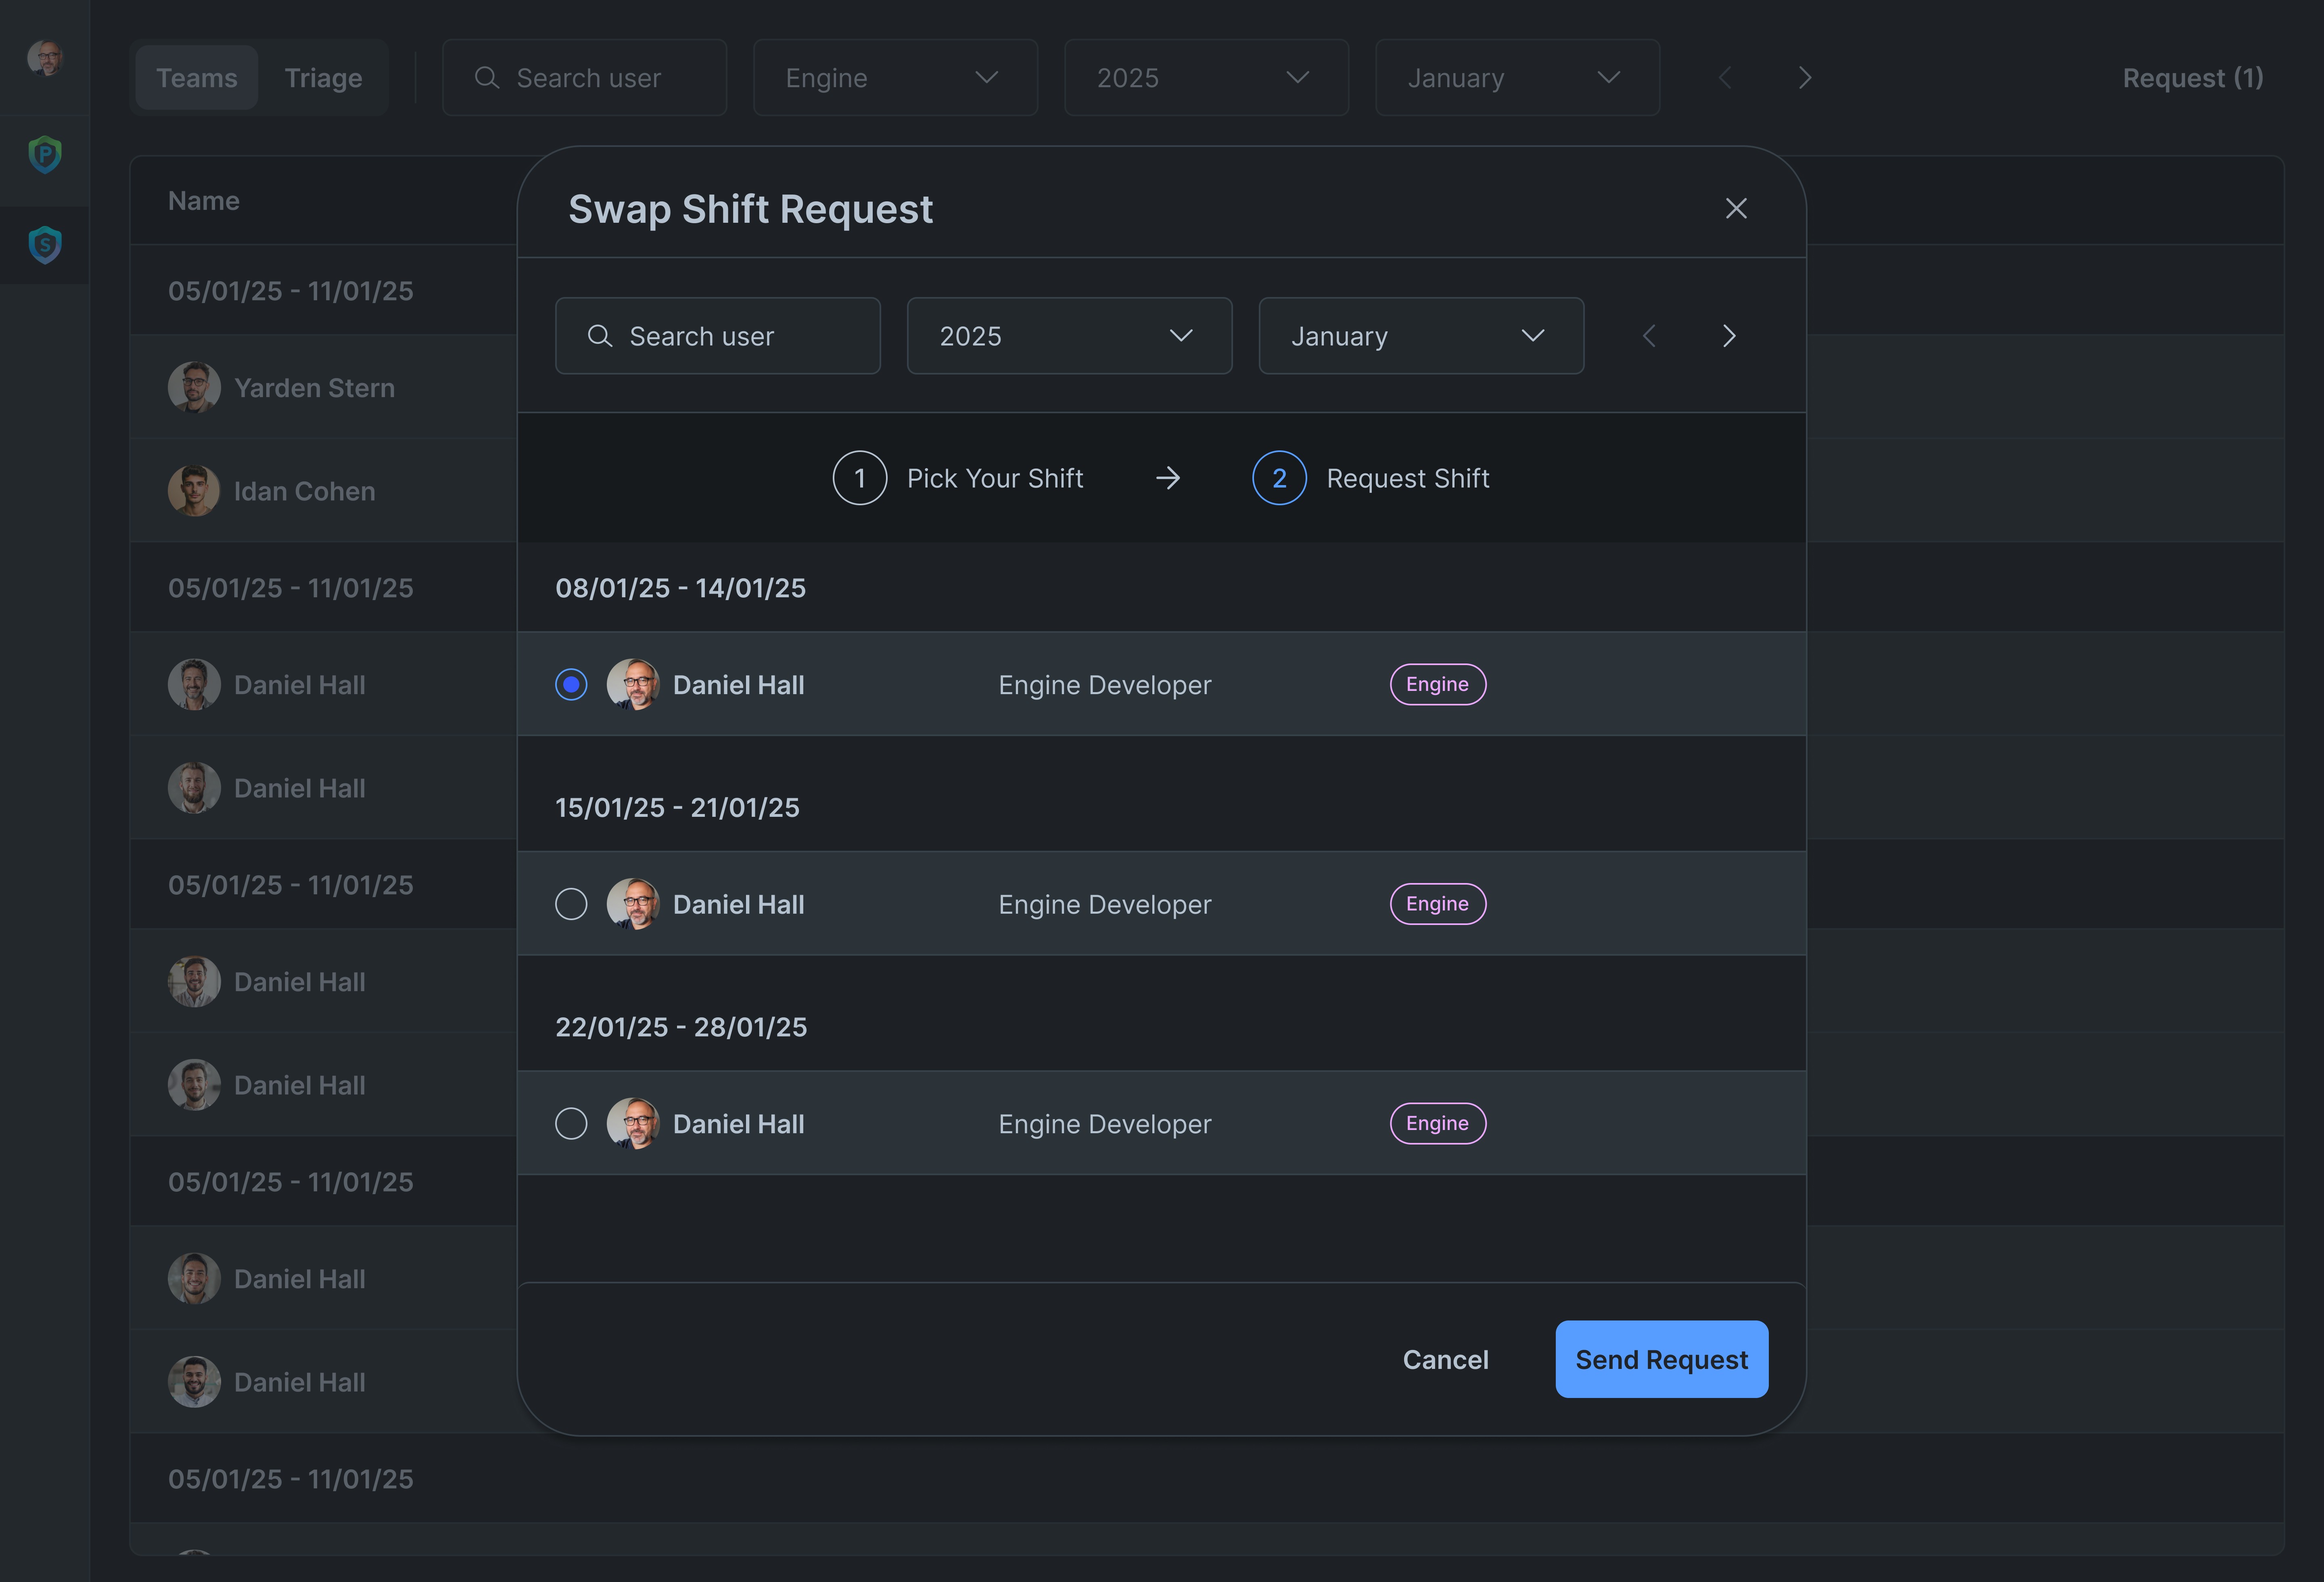Screen dimensions: 2324x1582
Task: Go to previous month in background toolbar
Action: pyautogui.click(x=1724, y=78)
